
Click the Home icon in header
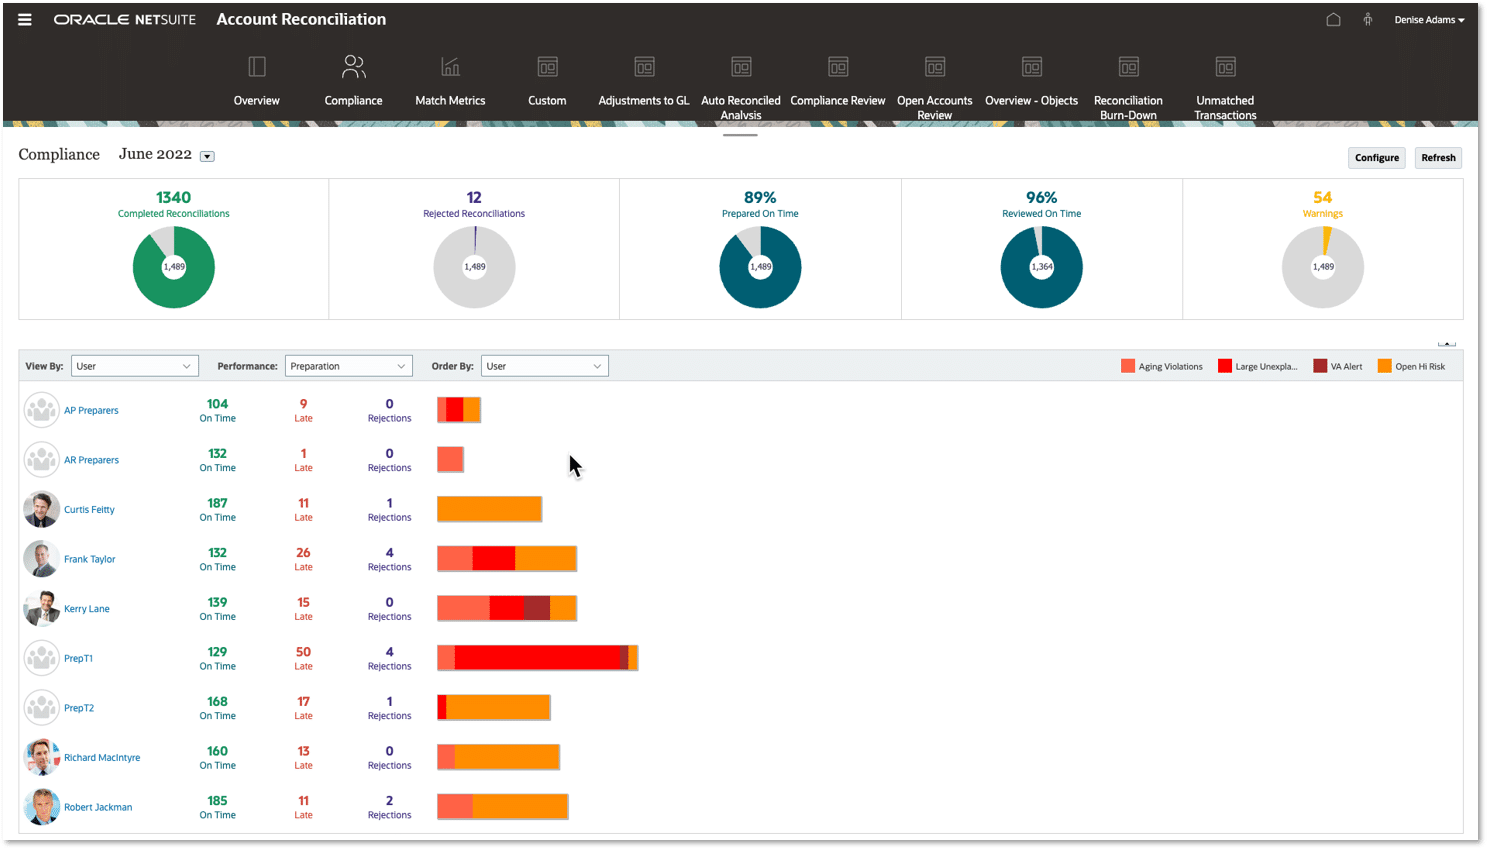click(x=1333, y=19)
